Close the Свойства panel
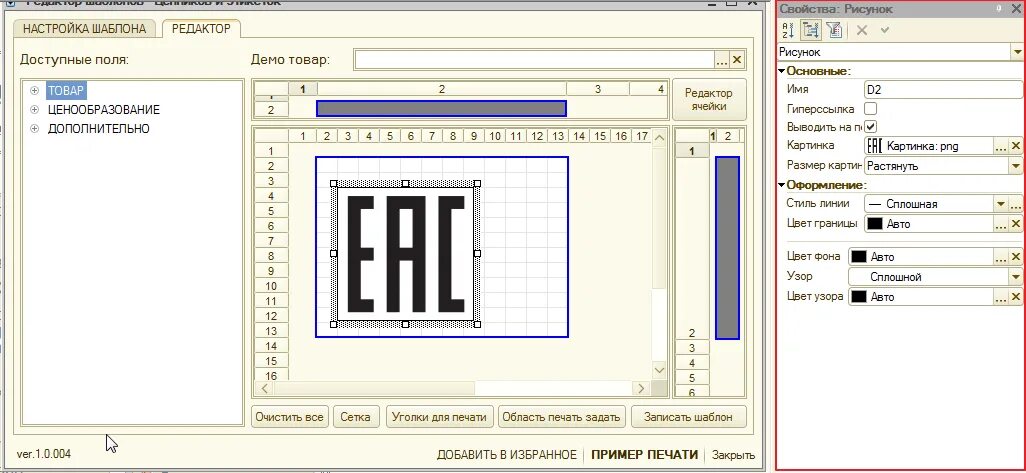Image resolution: width=1026 pixels, height=473 pixels. pos(1016,9)
